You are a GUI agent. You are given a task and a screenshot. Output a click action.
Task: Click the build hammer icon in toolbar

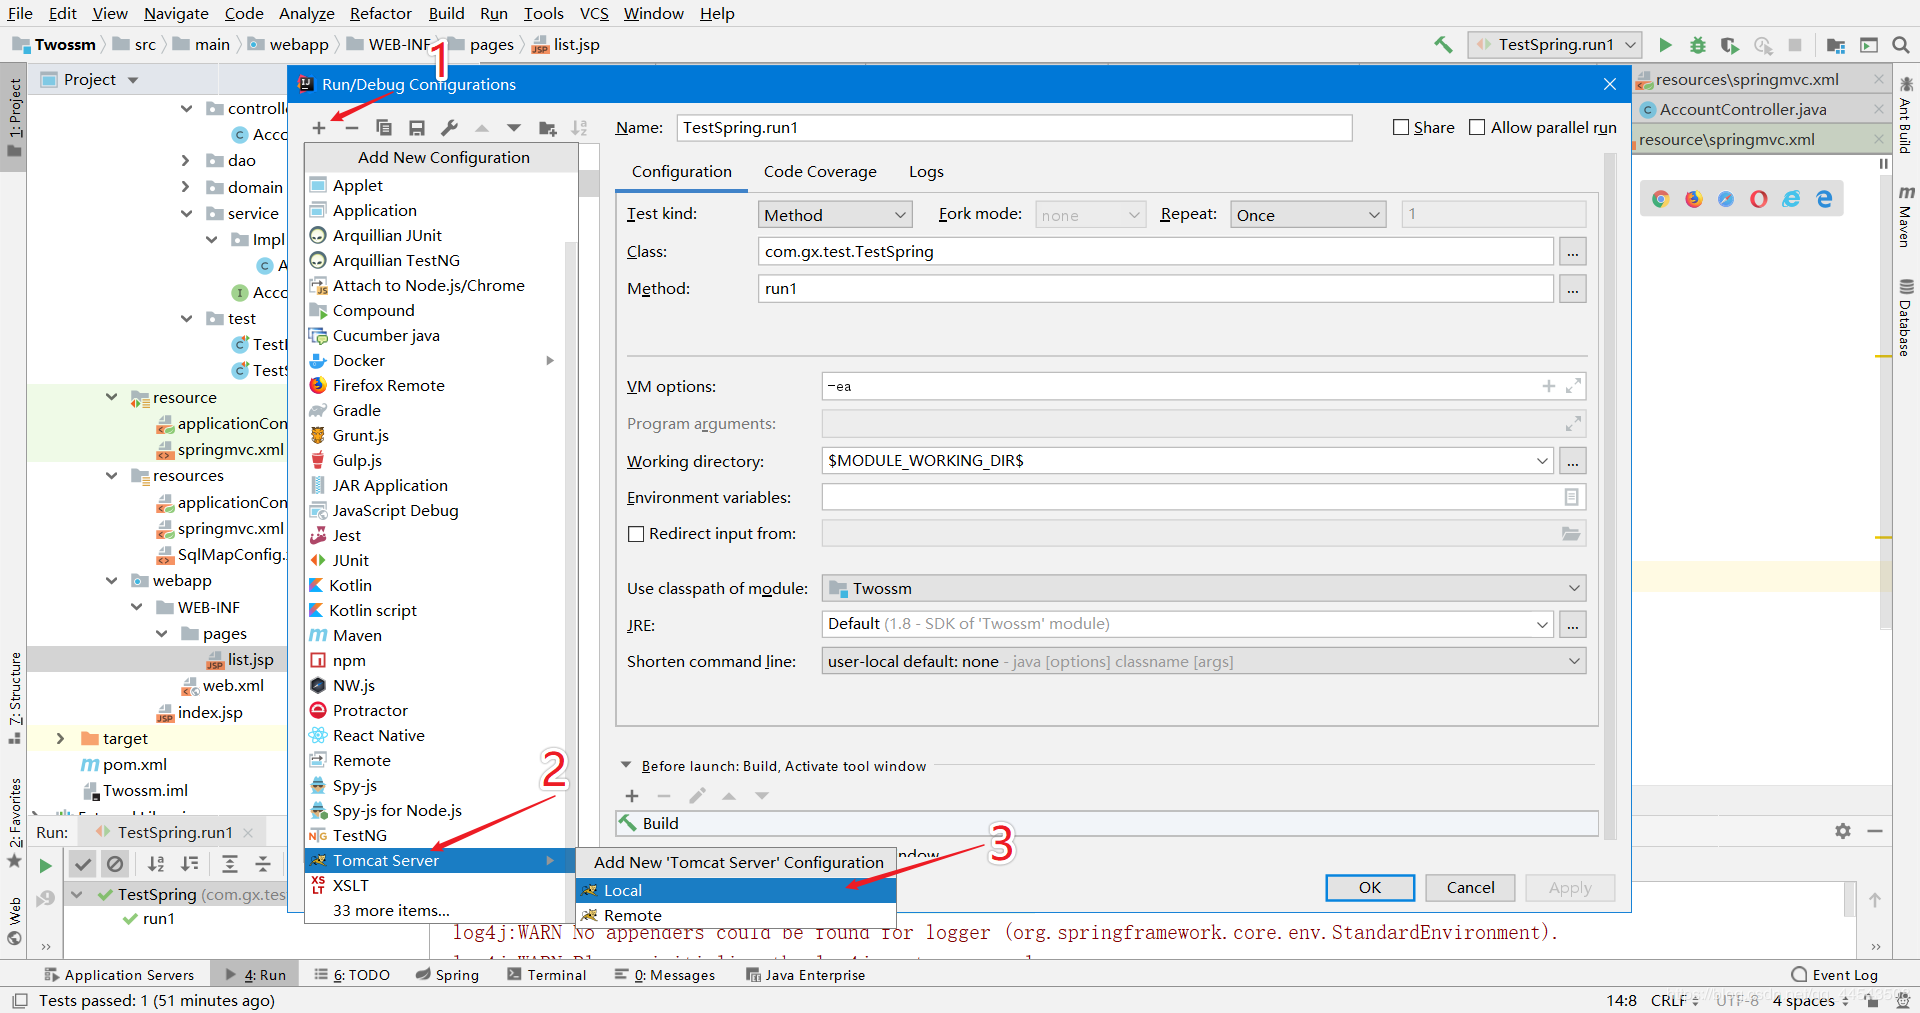(1443, 45)
